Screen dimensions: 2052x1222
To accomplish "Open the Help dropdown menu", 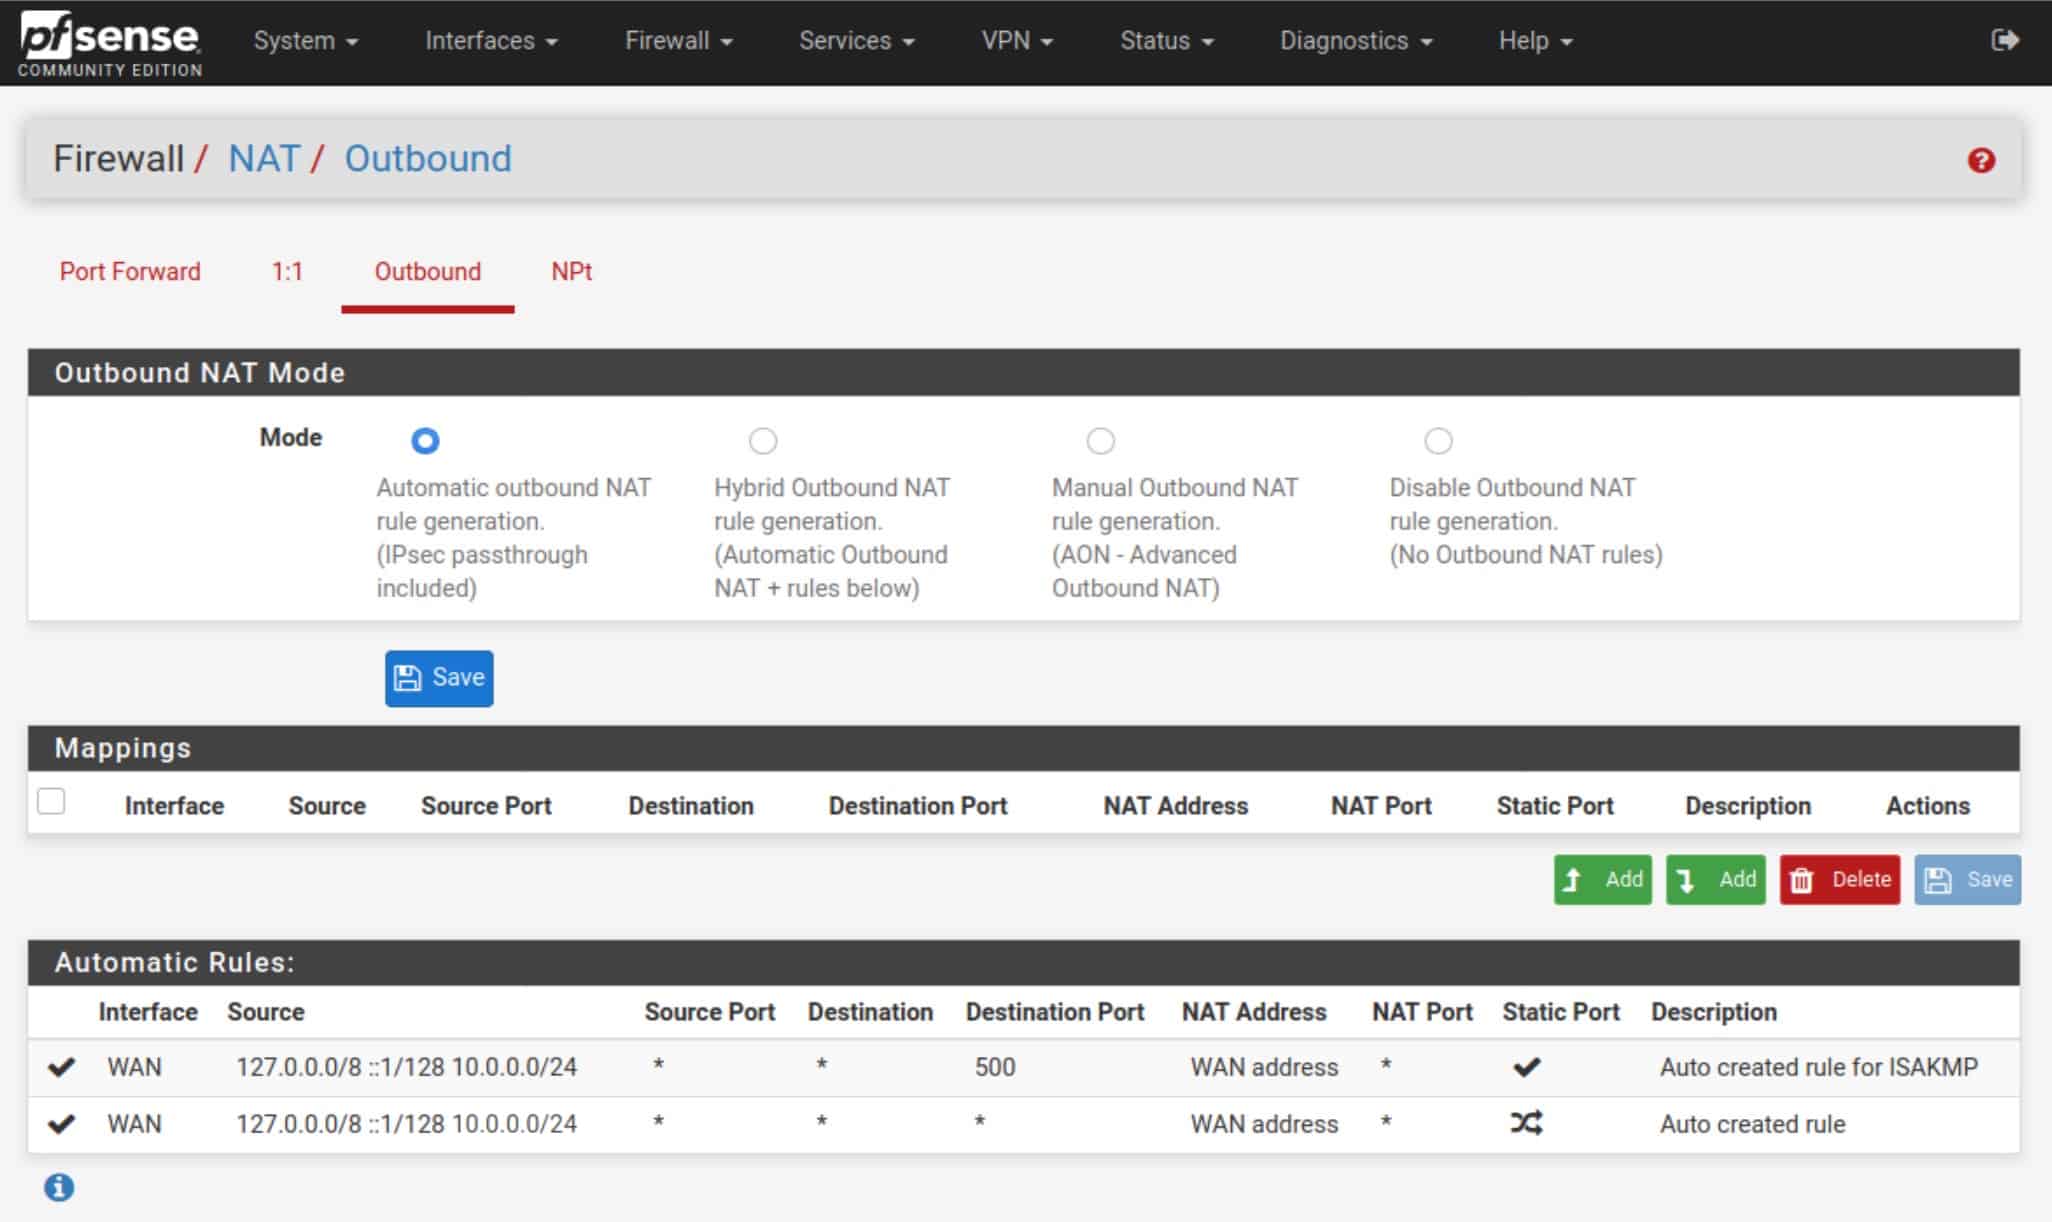I will [1535, 41].
